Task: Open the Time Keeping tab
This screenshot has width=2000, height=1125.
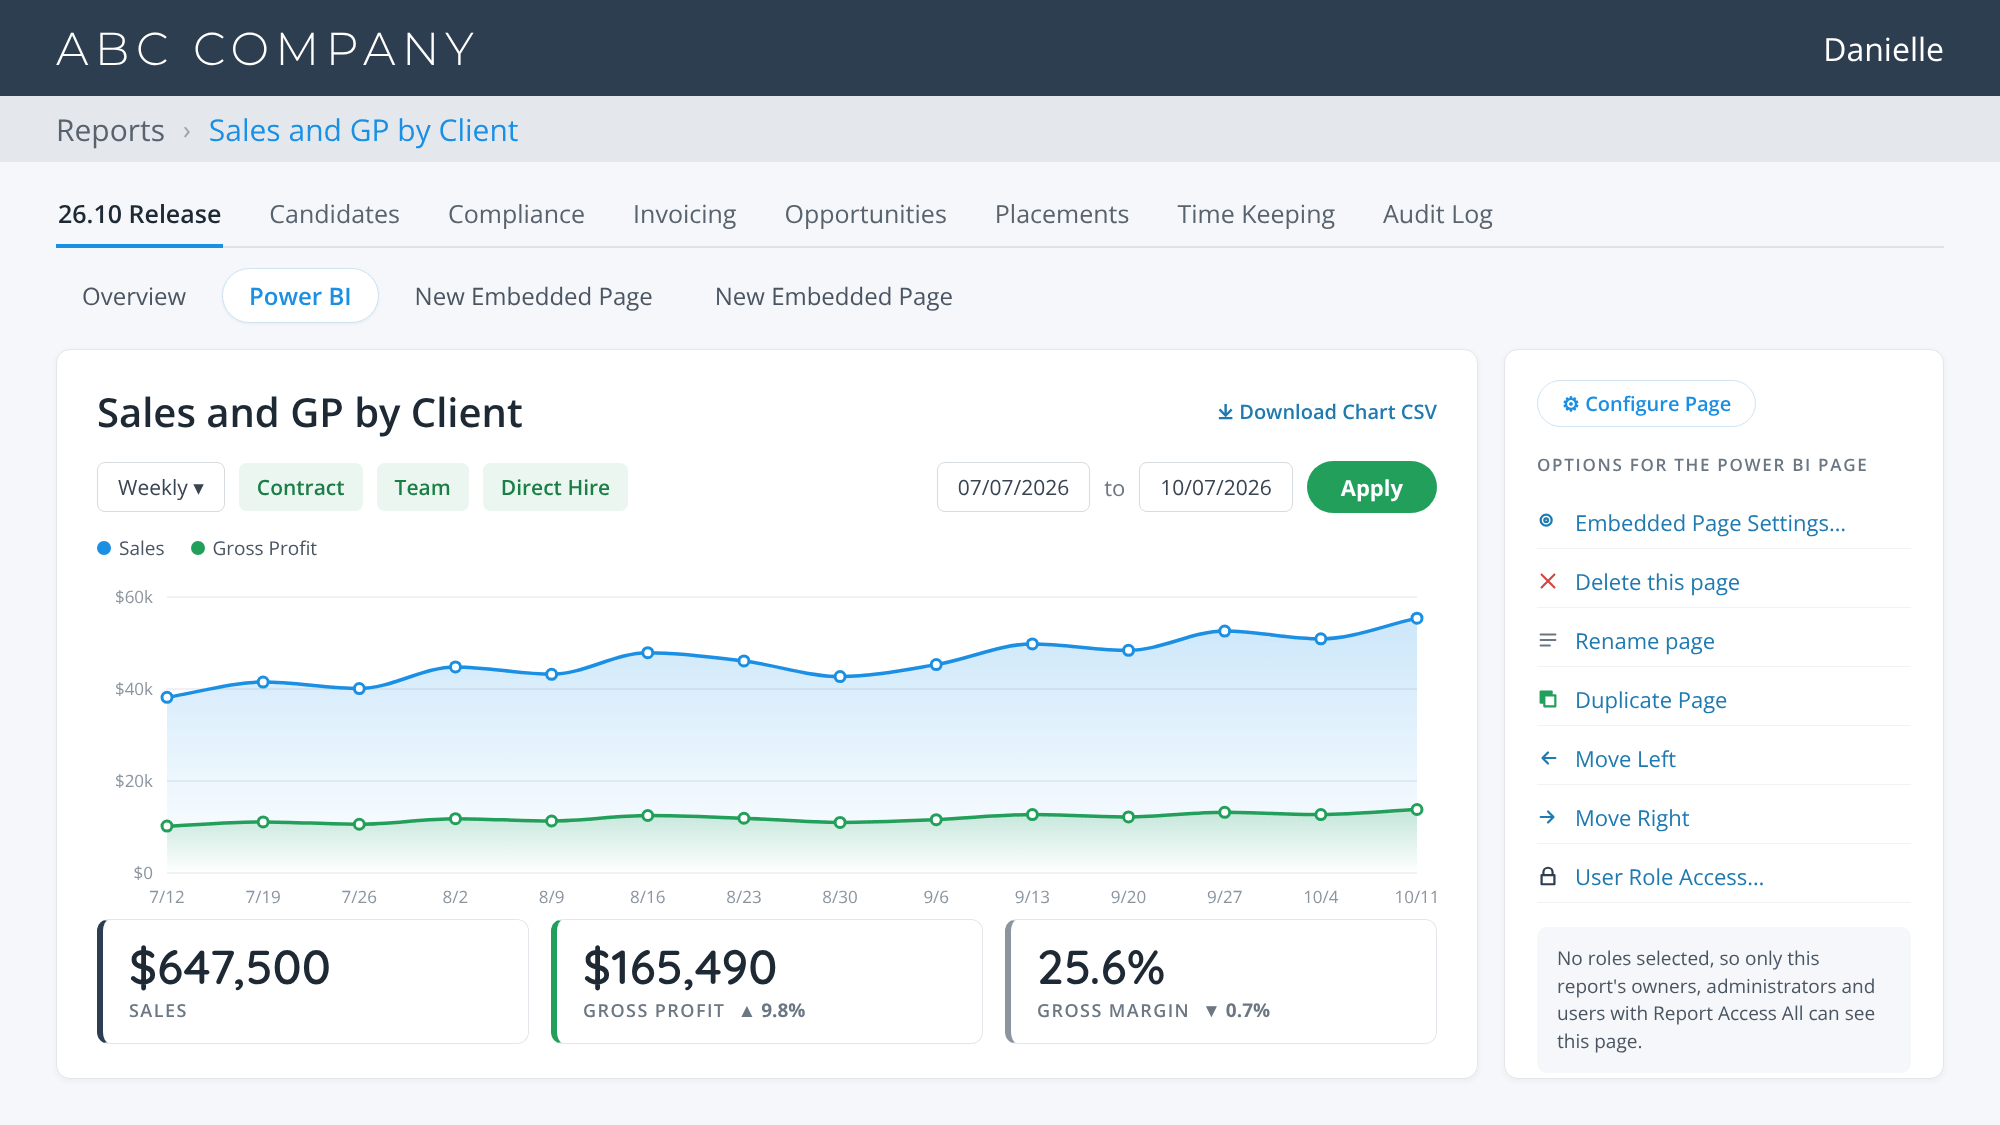Action: (1255, 214)
